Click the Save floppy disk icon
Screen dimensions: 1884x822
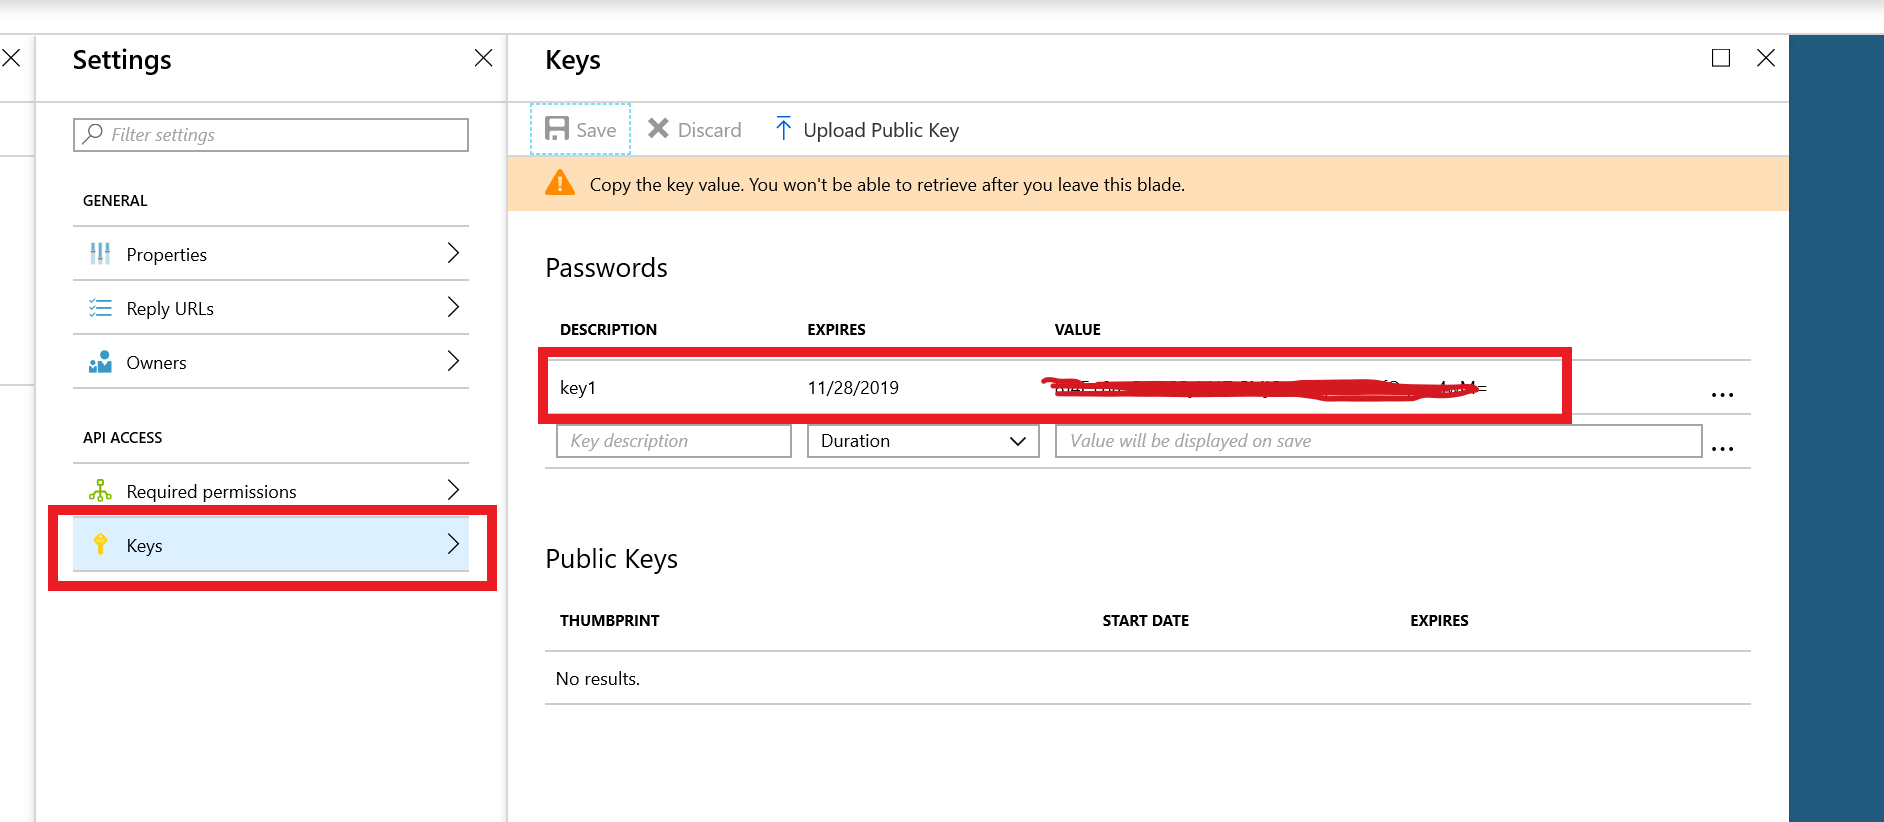click(556, 129)
